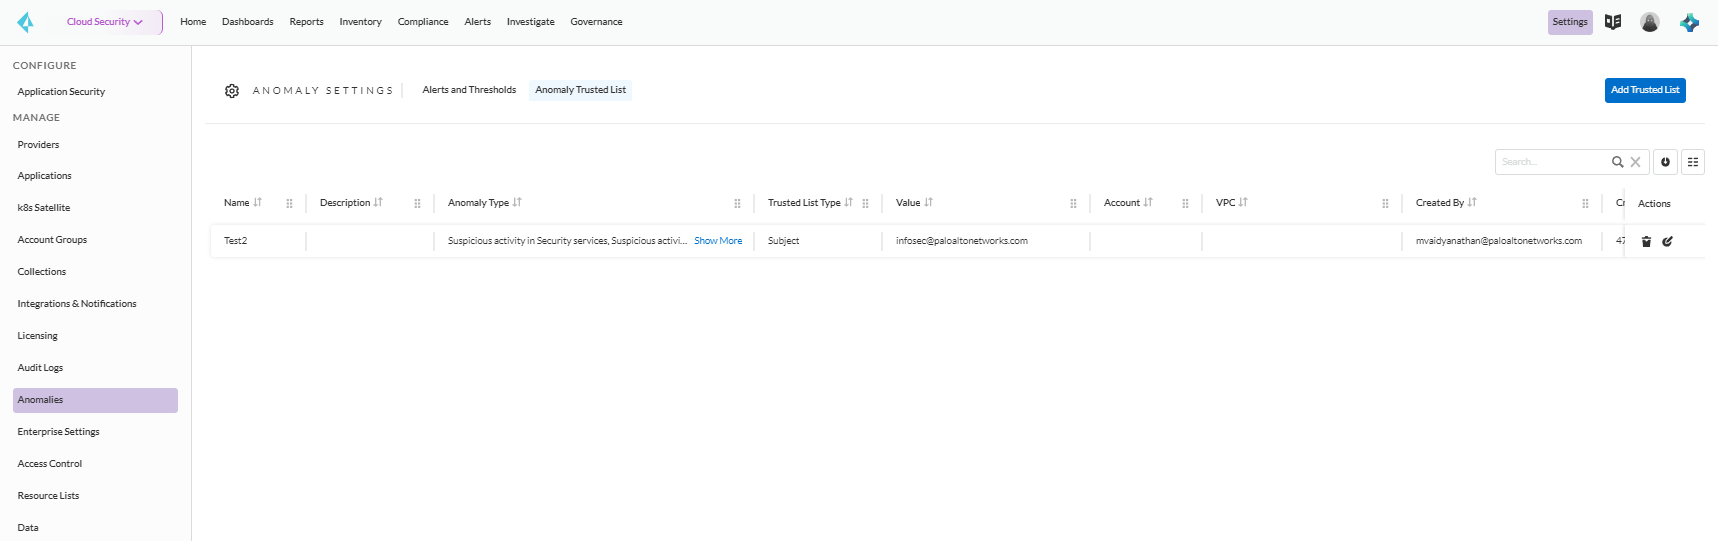Open the Governance menu
Viewport: 1718px width, 541px height.
pyautogui.click(x=597, y=22)
